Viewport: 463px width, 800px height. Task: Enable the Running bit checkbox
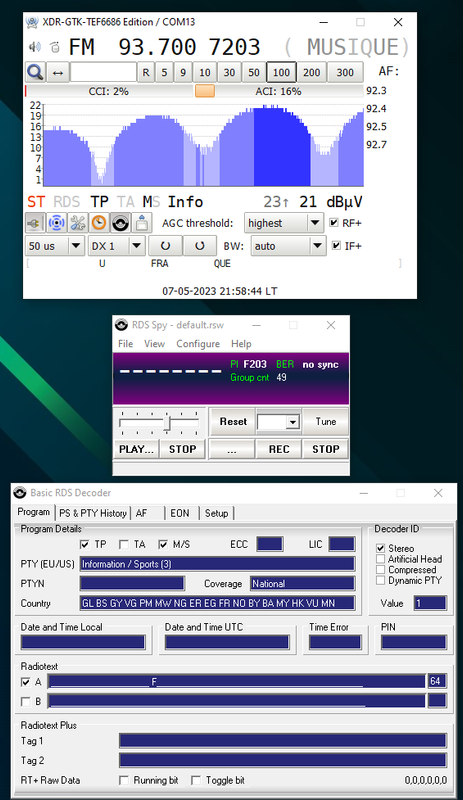[124, 780]
